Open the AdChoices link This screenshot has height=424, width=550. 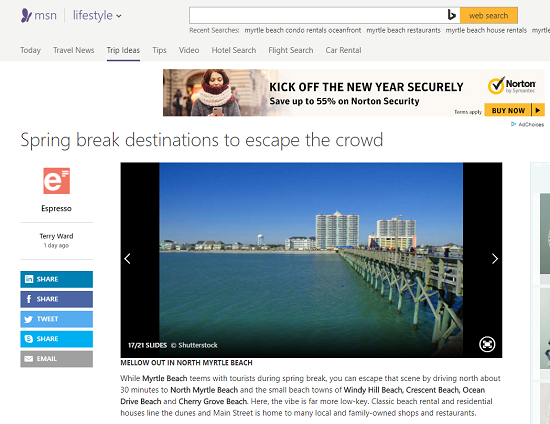click(528, 124)
